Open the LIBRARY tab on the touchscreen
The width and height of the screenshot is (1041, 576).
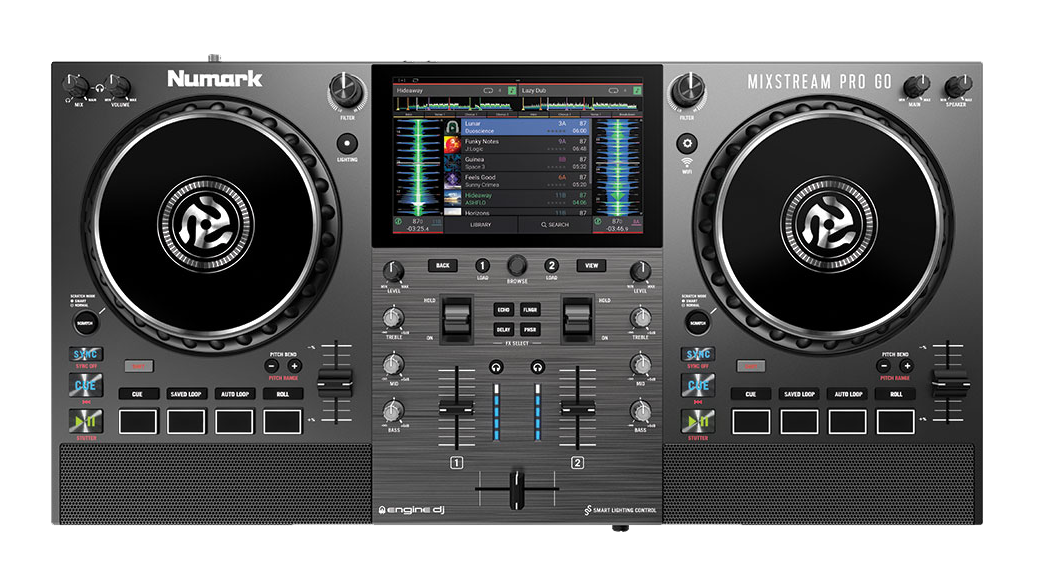[x=480, y=225]
